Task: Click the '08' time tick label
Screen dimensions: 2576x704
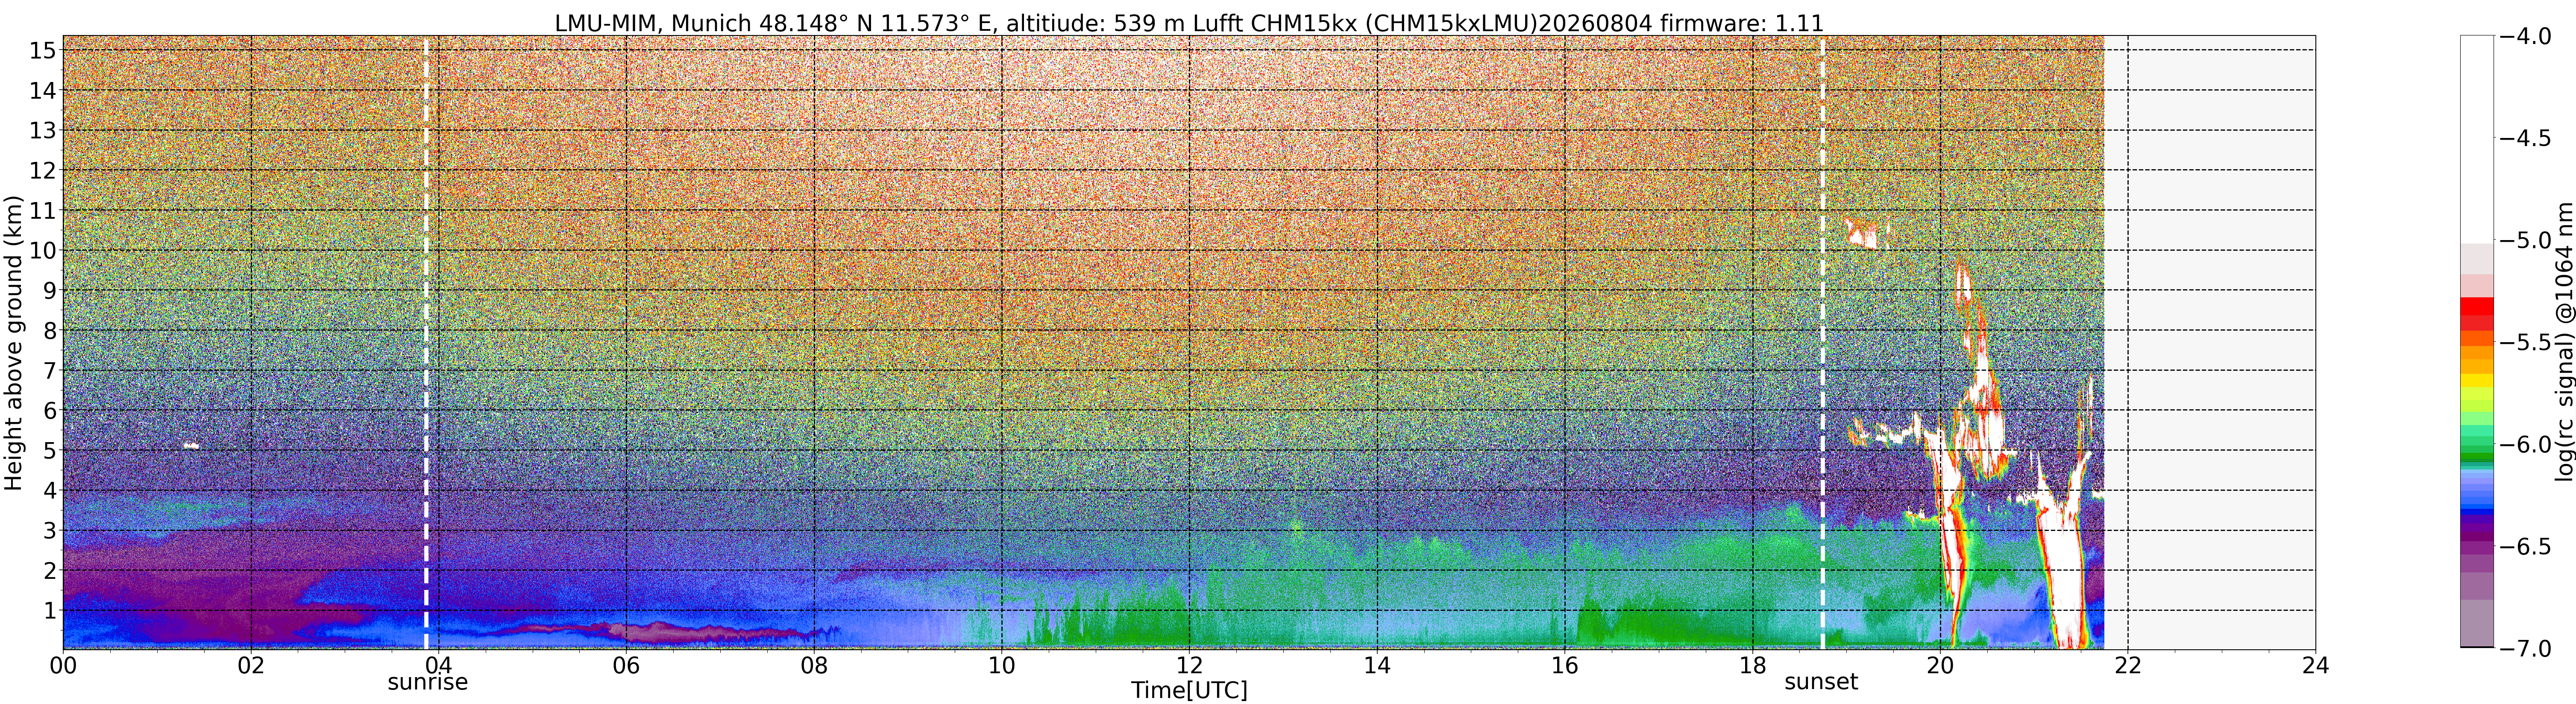Action: 814,666
